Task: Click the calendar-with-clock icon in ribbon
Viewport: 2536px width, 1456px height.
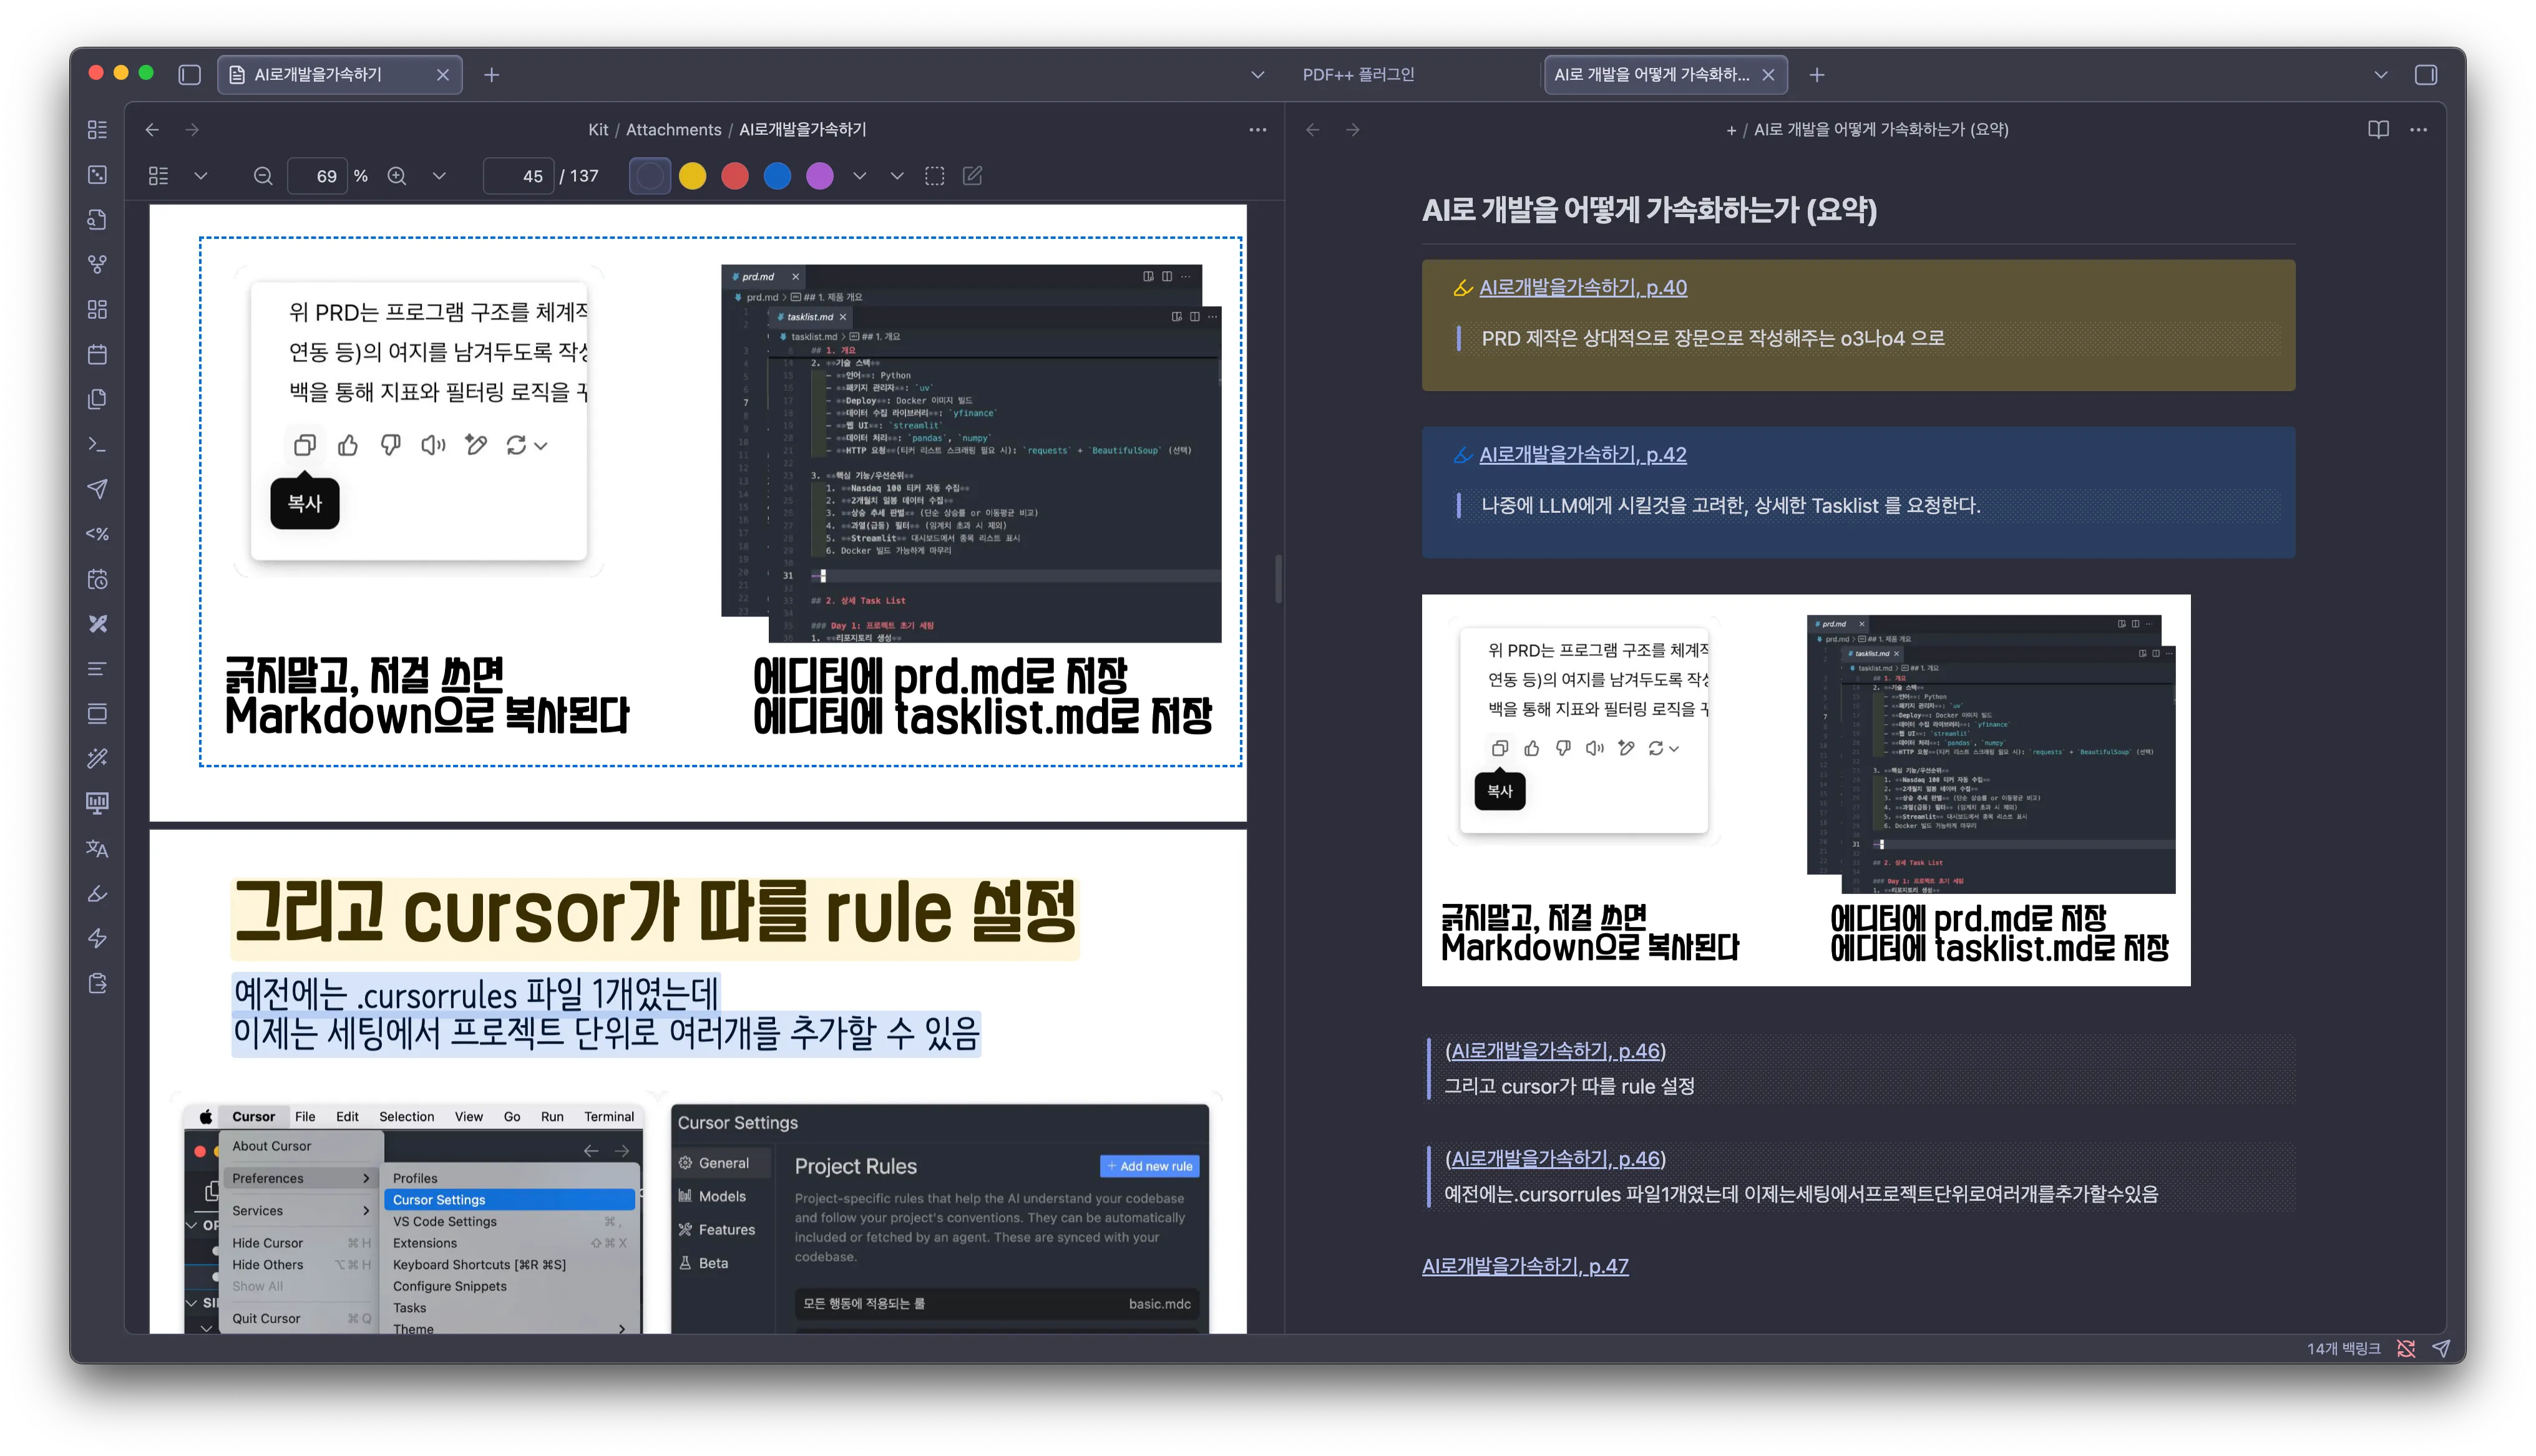Action: point(97,579)
